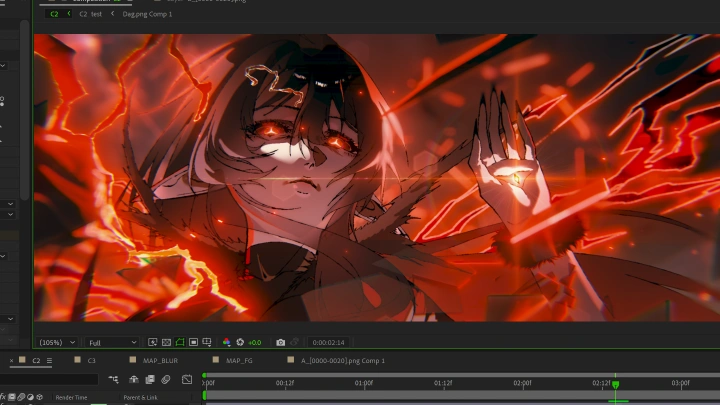720x405 pixels.
Task: Click the Parent & Link column header
Action: tap(140, 397)
